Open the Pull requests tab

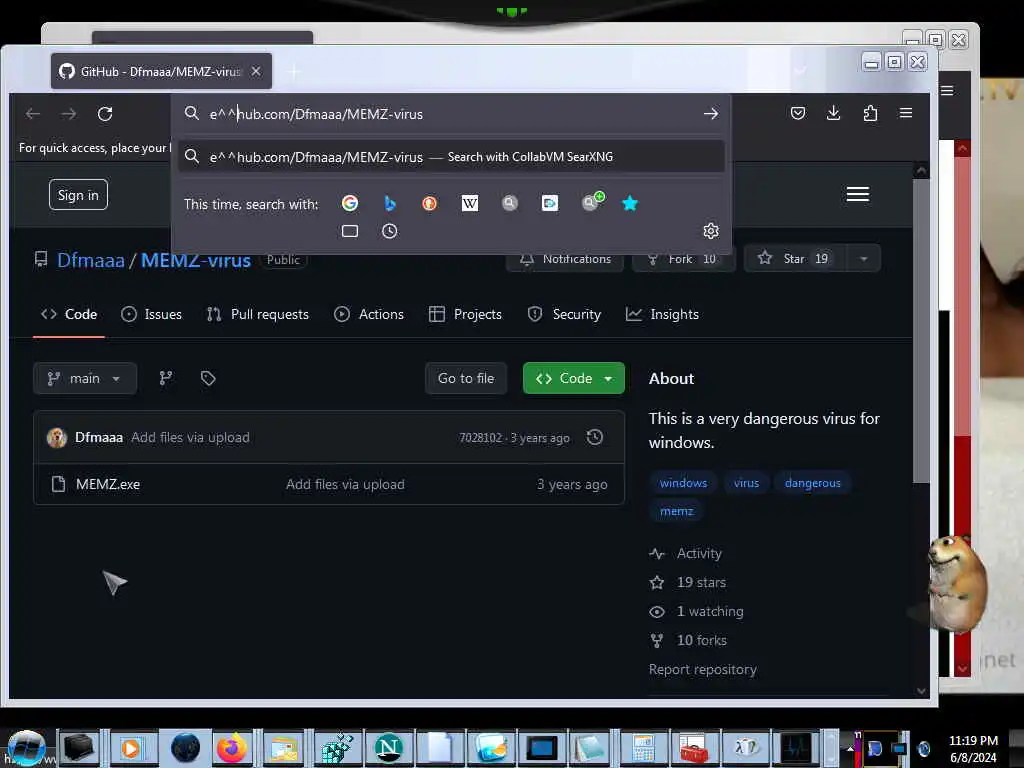257,314
